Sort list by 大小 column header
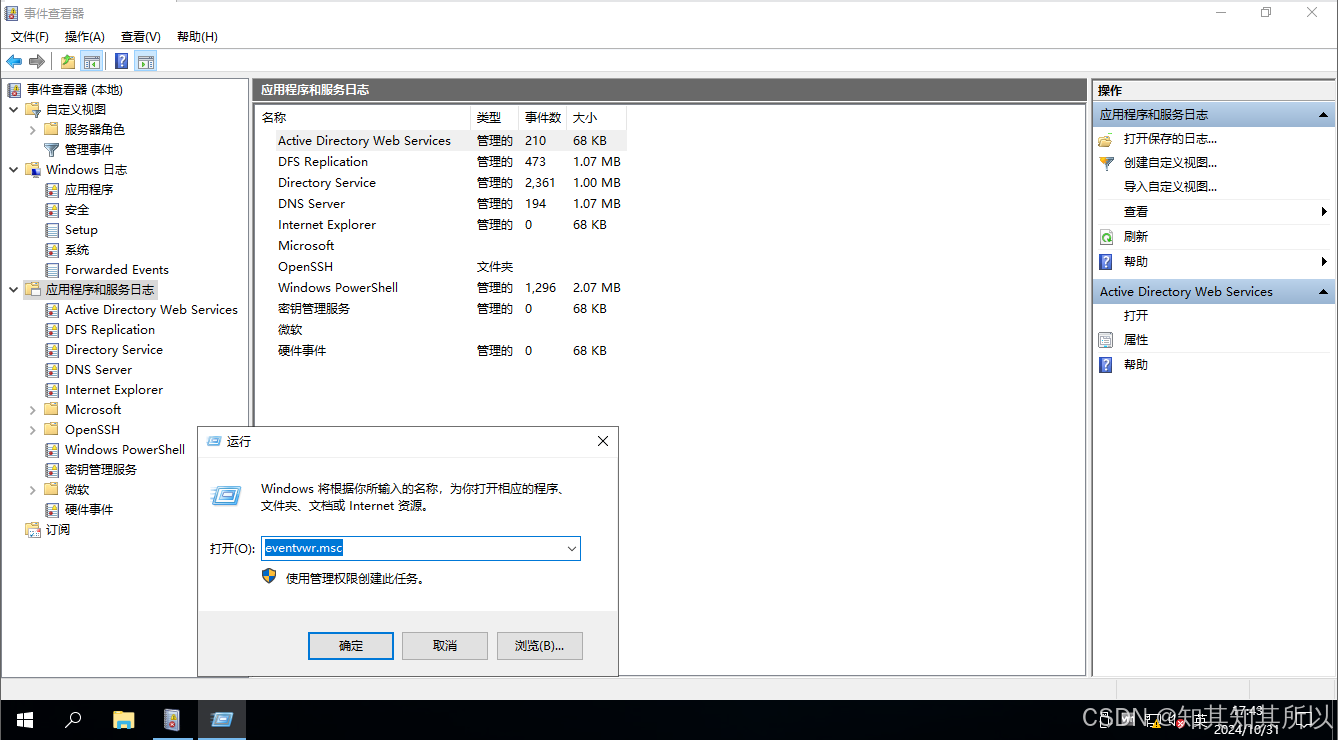Viewport: 1338px width, 740px height. tap(596, 117)
